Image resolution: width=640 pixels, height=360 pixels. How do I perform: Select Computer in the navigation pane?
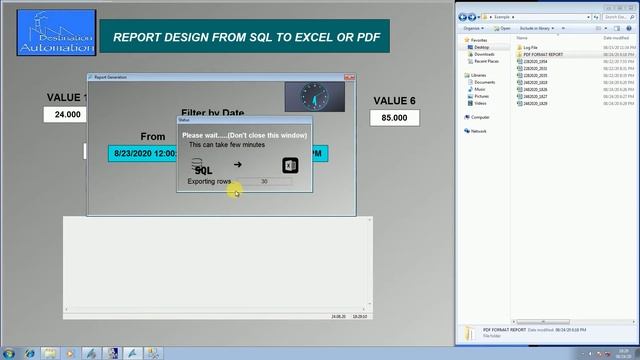pyautogui.click(x=480, y=117)
